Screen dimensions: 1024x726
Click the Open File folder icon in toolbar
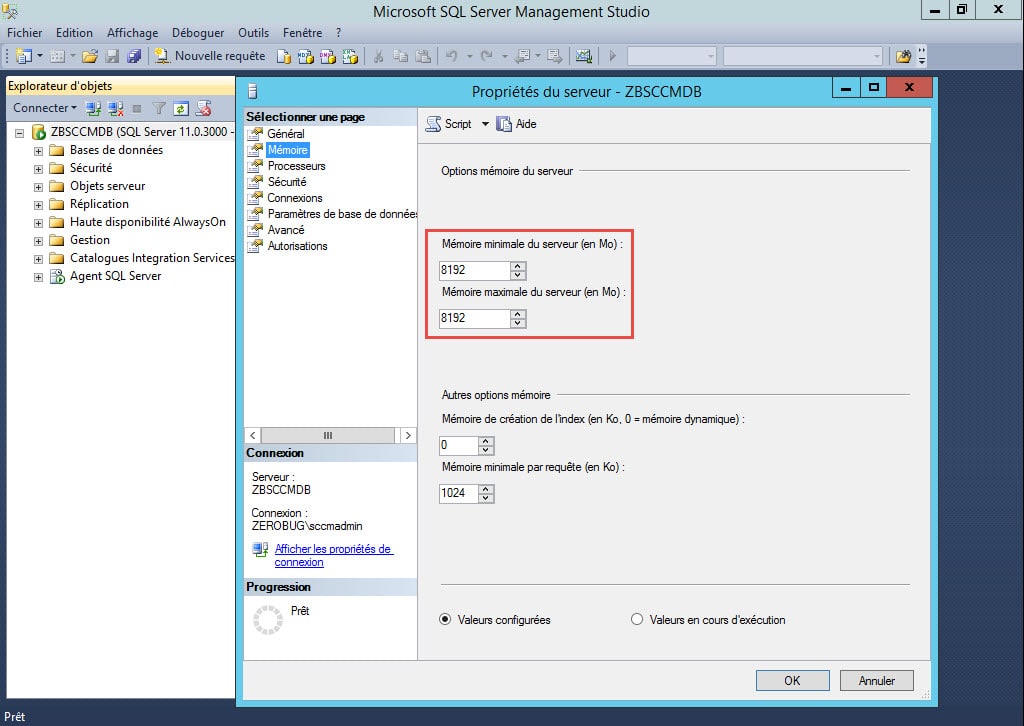(90, 56)
